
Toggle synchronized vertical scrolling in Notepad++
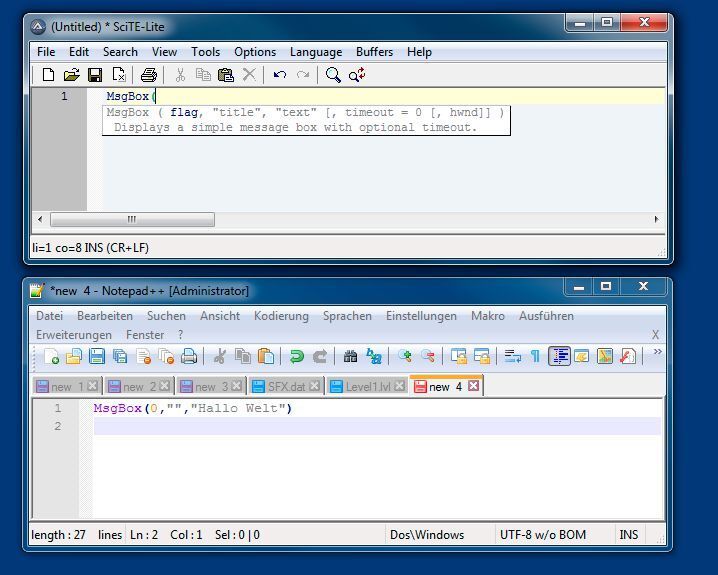click(x=458, y=356)
